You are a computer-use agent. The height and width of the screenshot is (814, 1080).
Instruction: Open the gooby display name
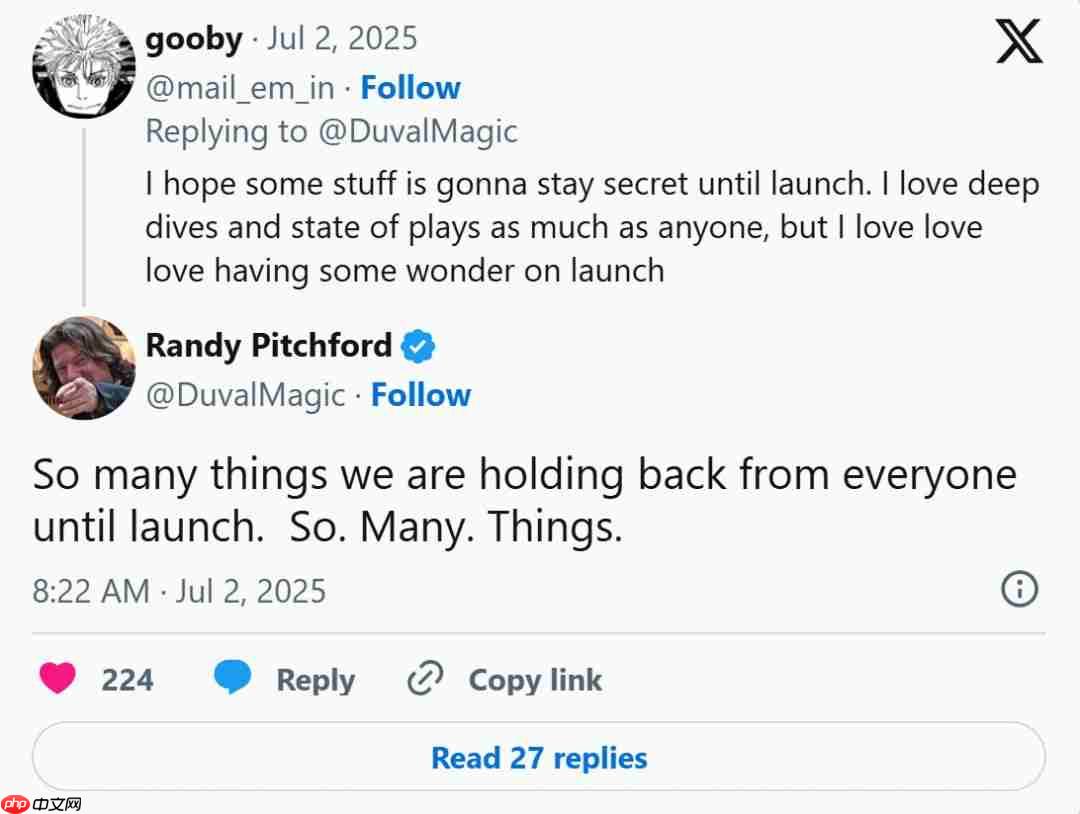coord(194,40)
